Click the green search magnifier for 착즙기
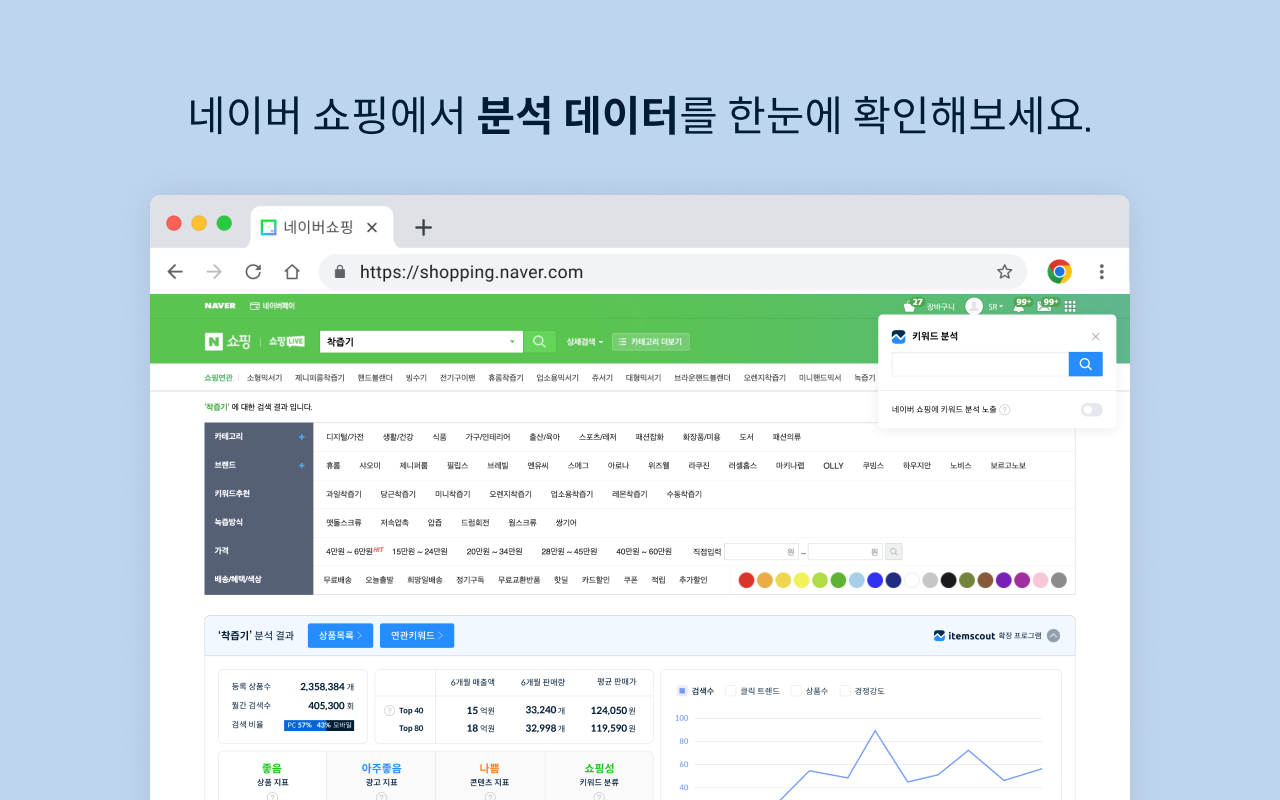Image resolution: width=1280 pixels, height=800 pixels. click(x=540, y=341)
